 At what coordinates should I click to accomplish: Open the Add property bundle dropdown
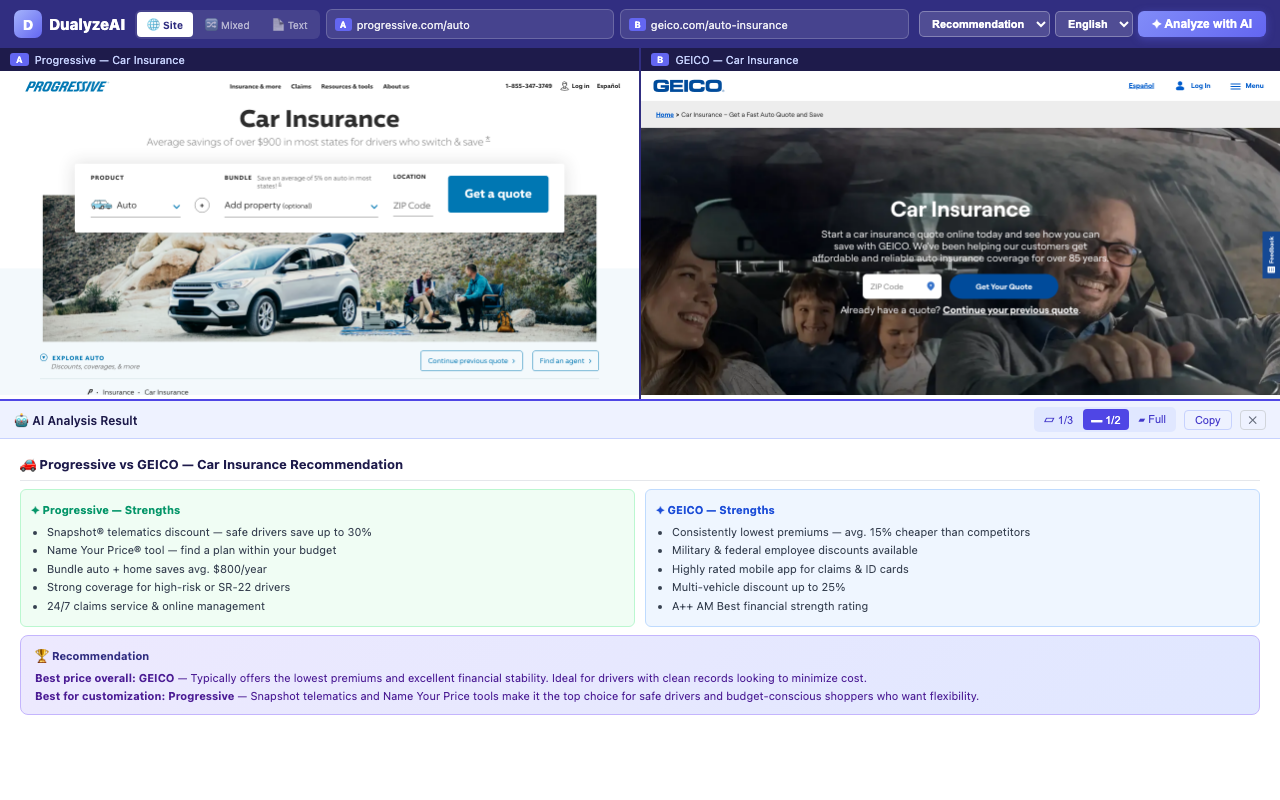(301, 205)
